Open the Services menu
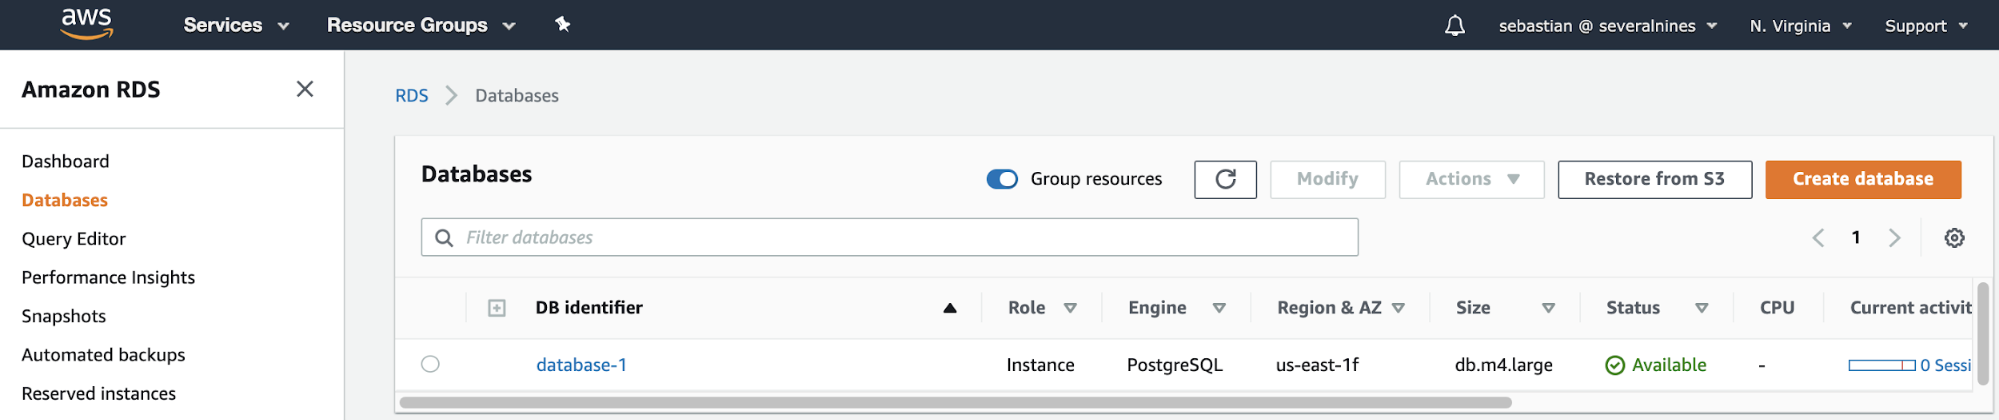Image resolution: width=1999 pixels, height=420 pixels. [x=236, y=25]
